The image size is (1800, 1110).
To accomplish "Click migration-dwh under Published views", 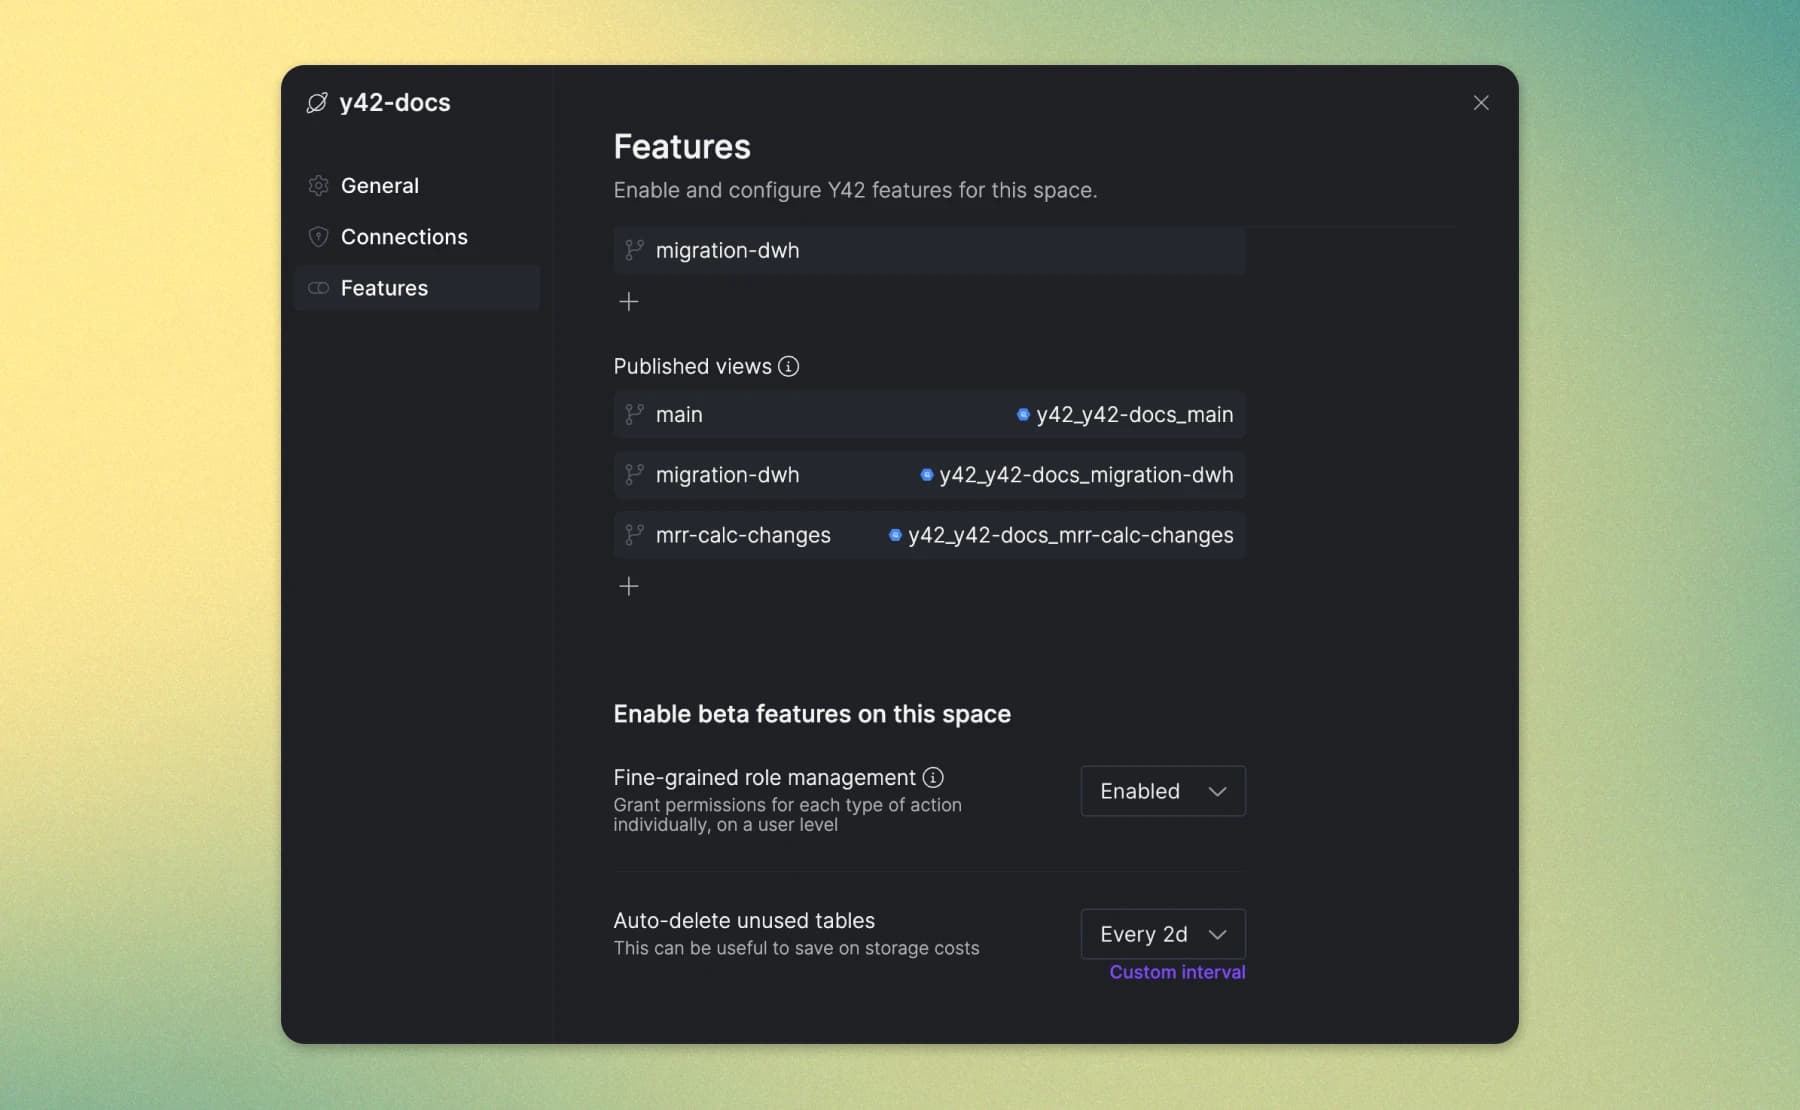I will click(727, 475).
